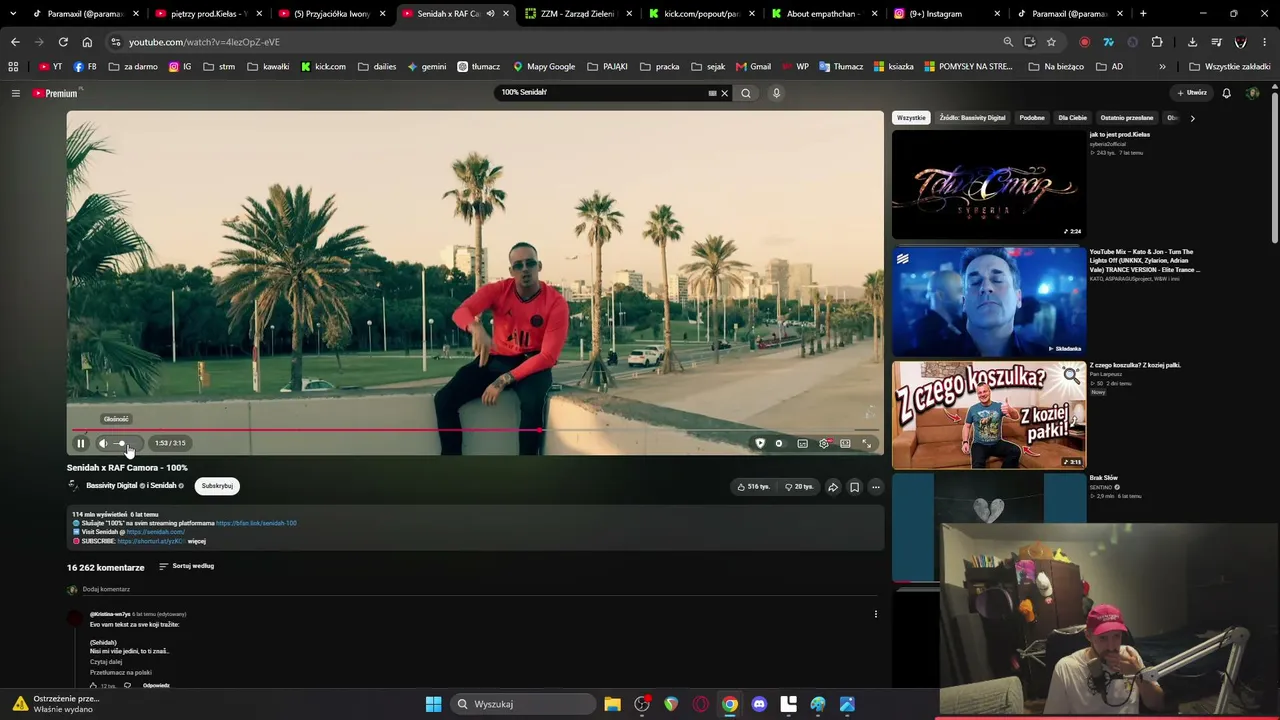Go to the browser home page
Image resolution: width=1280 pixels, height=720 pixels.
click(87, 42)
